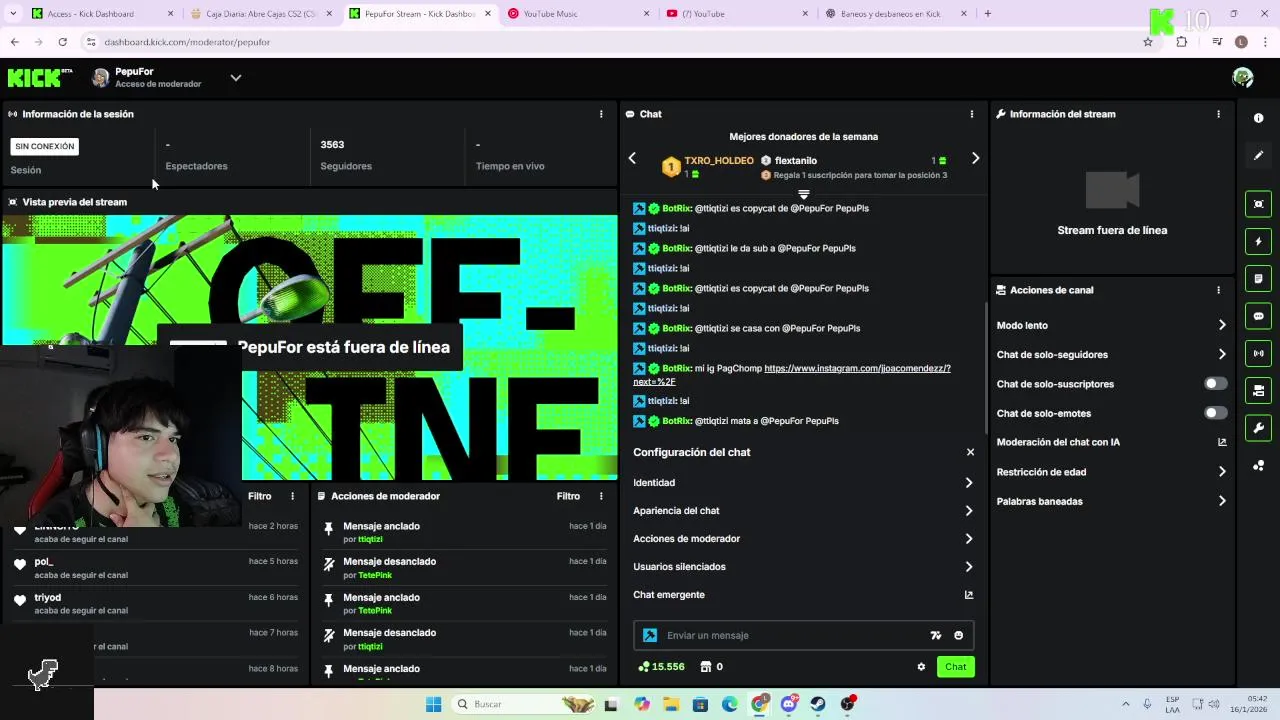Screen dimensions: 1280x720
Task: Expand Modo lento settings
Action: pos(1222,325)
